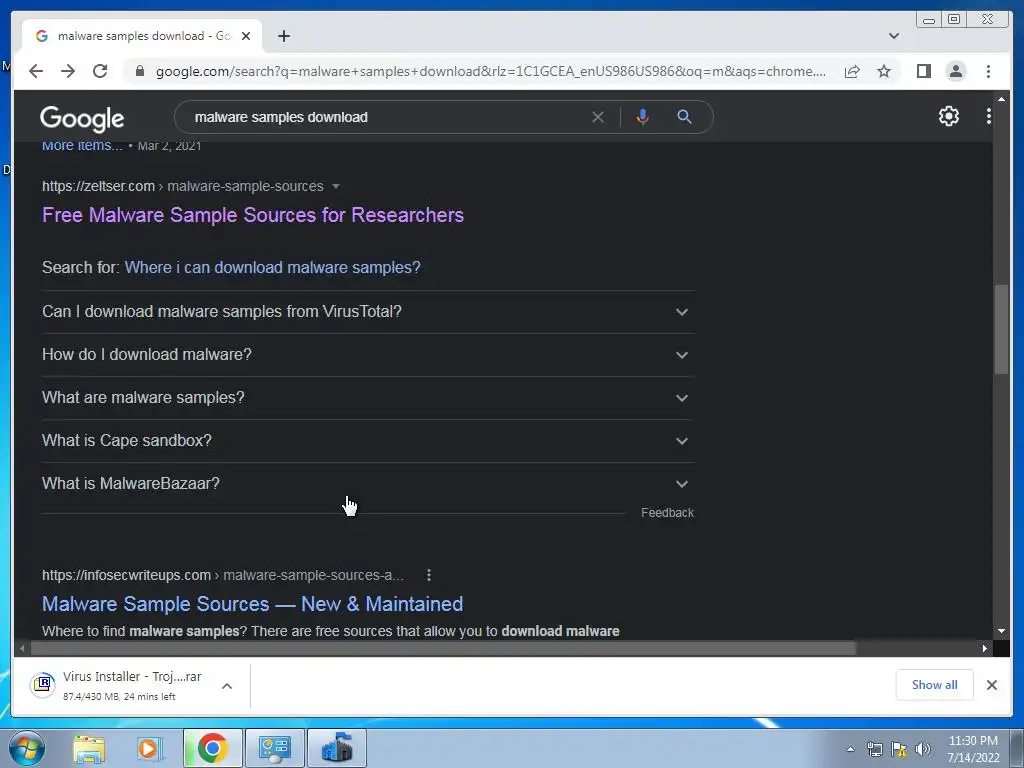Open the Chrome profile avatar
This screenshot has height=768, width=1024.
(955, 71)
